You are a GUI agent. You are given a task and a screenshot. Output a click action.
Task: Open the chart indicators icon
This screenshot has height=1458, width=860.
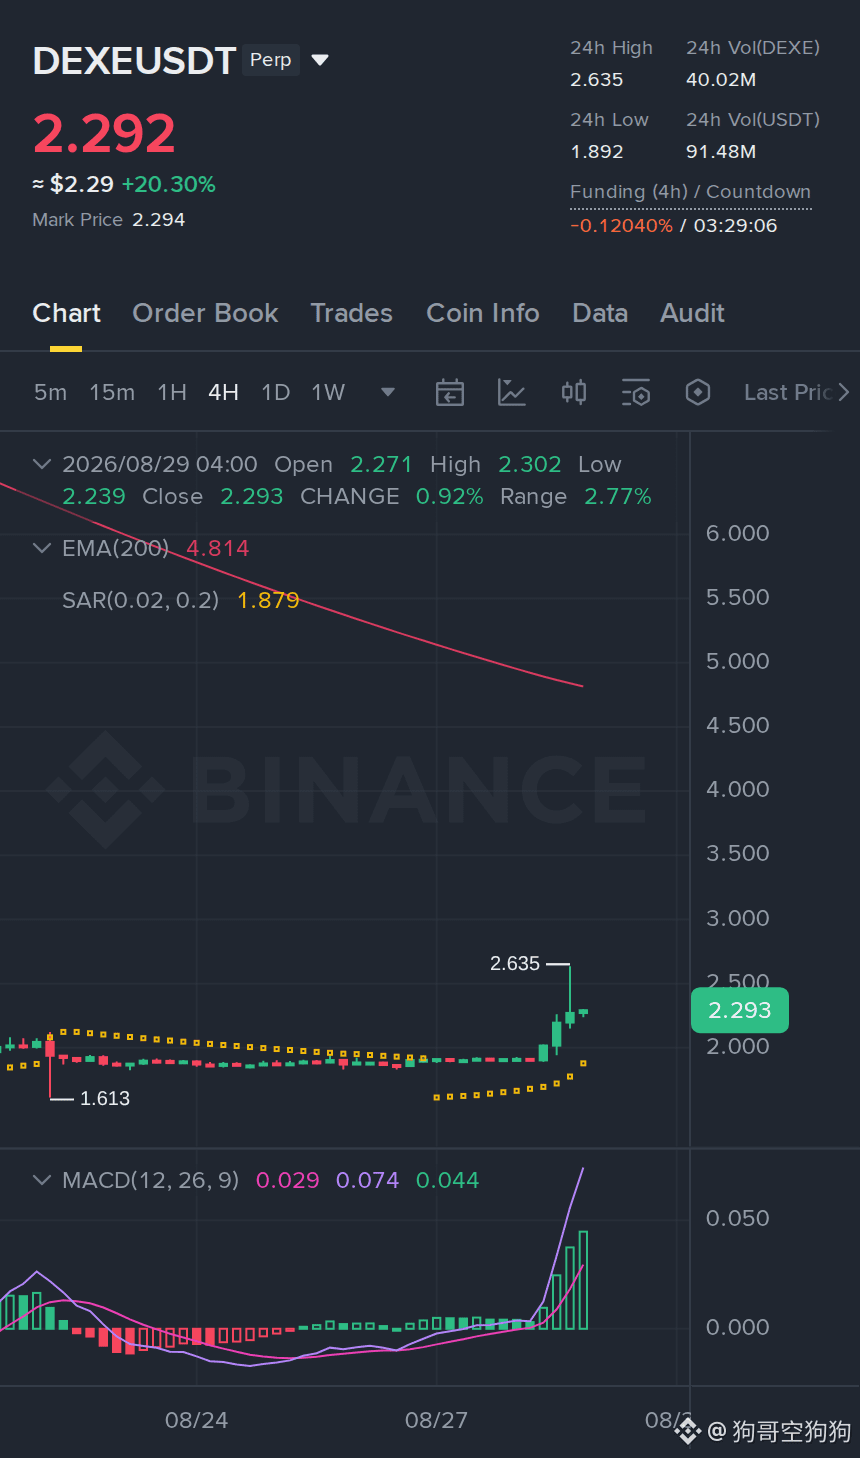512,392
